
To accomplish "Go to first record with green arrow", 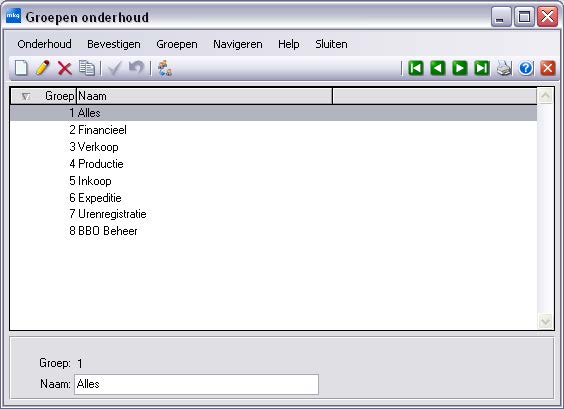I will (x=416, y=68).
